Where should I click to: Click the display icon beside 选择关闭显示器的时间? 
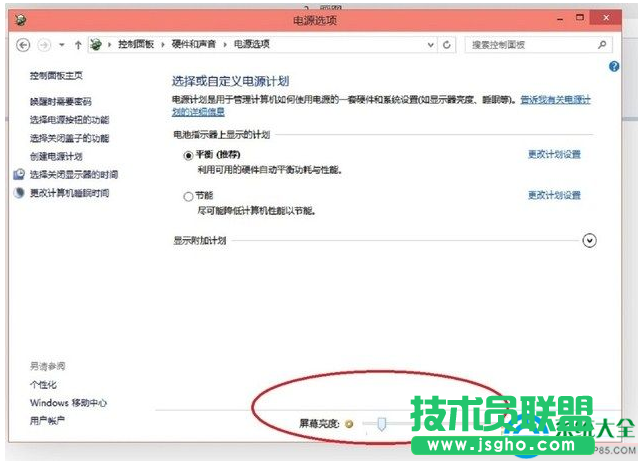point(19,174)
